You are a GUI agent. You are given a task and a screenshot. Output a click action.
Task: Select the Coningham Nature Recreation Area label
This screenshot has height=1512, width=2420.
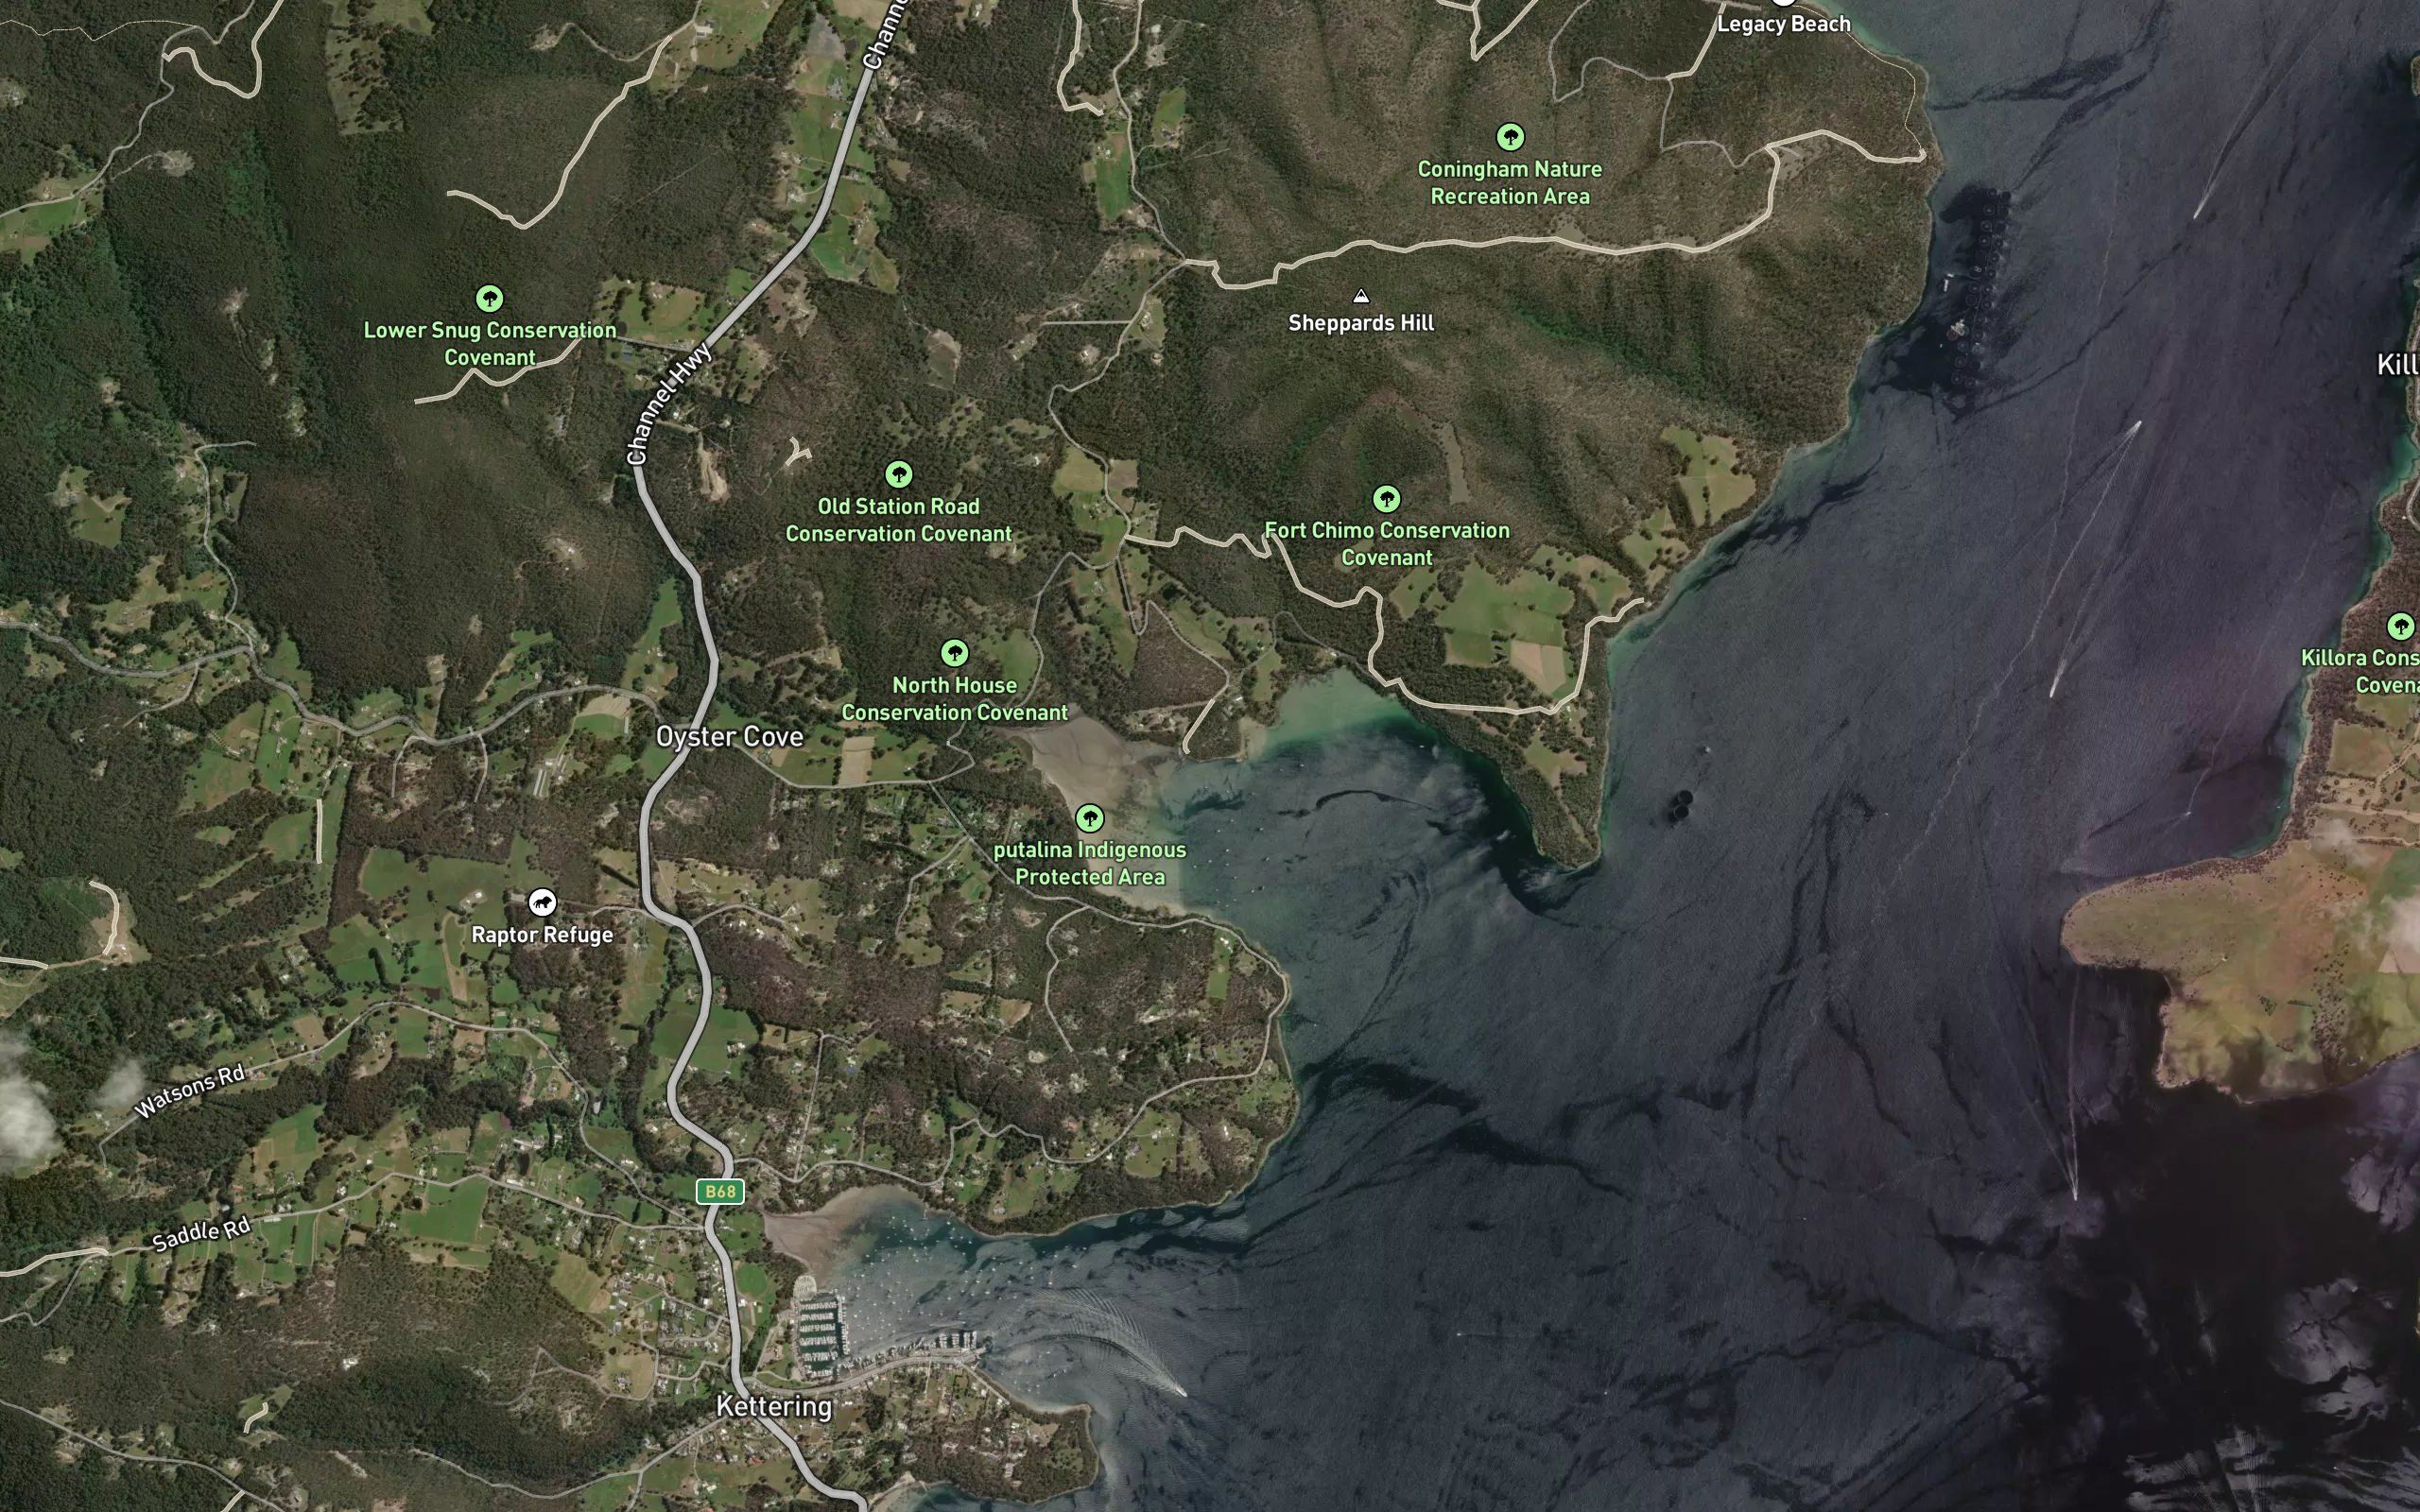coord(1510,183)
